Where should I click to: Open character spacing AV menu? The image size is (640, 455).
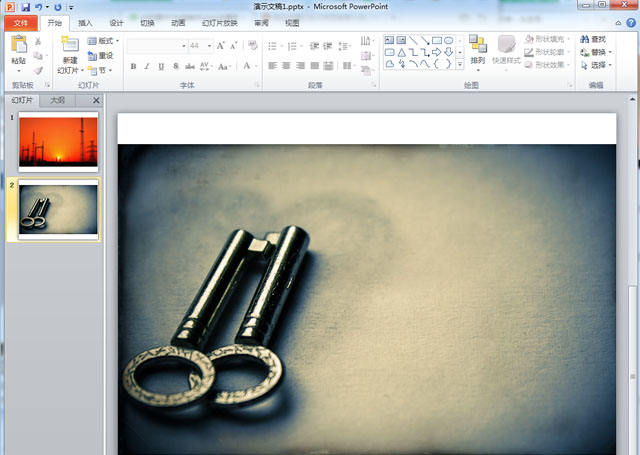click(x=205, y=66)
